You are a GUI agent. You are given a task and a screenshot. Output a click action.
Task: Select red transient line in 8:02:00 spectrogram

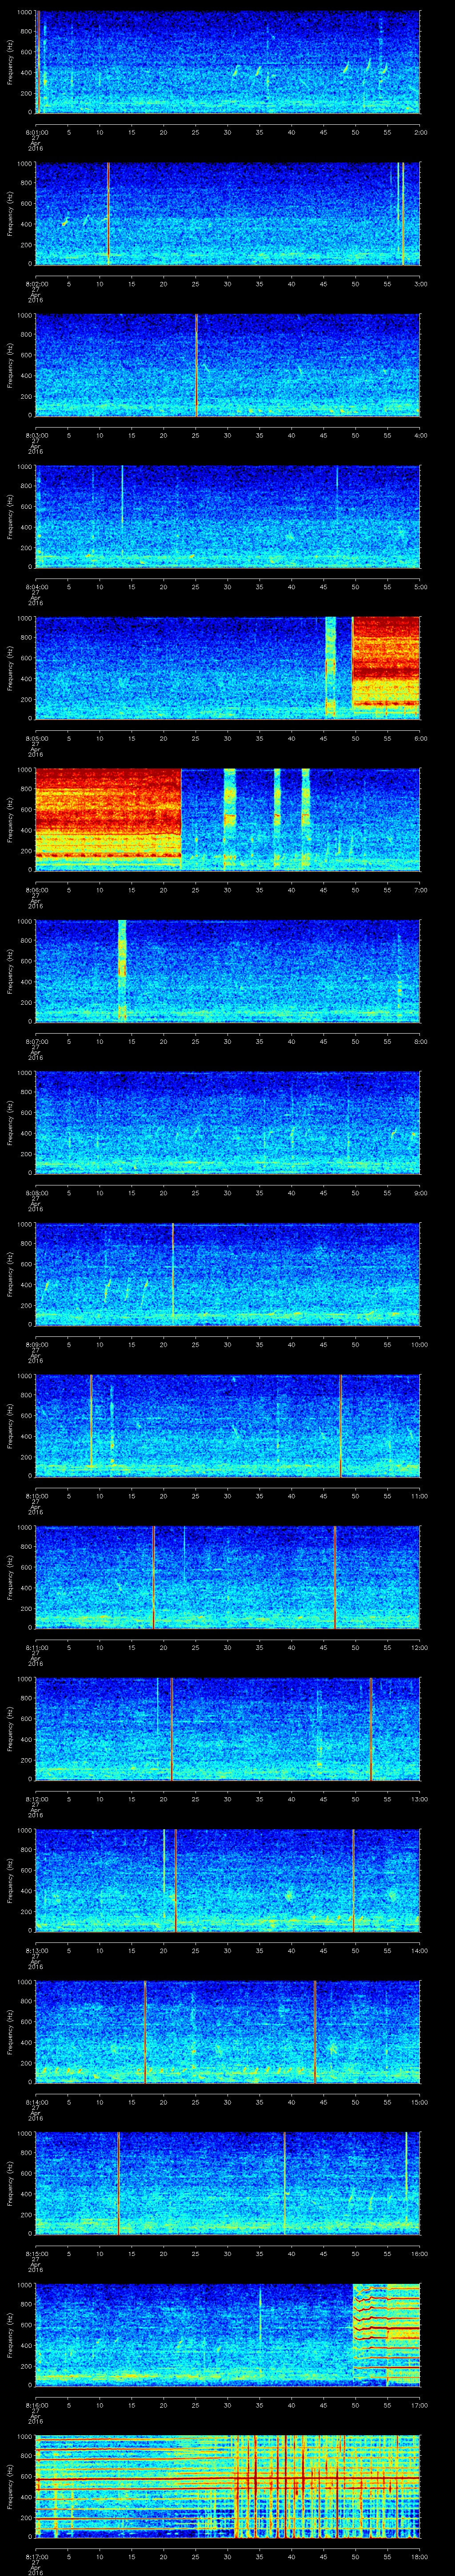pos(108,213)
